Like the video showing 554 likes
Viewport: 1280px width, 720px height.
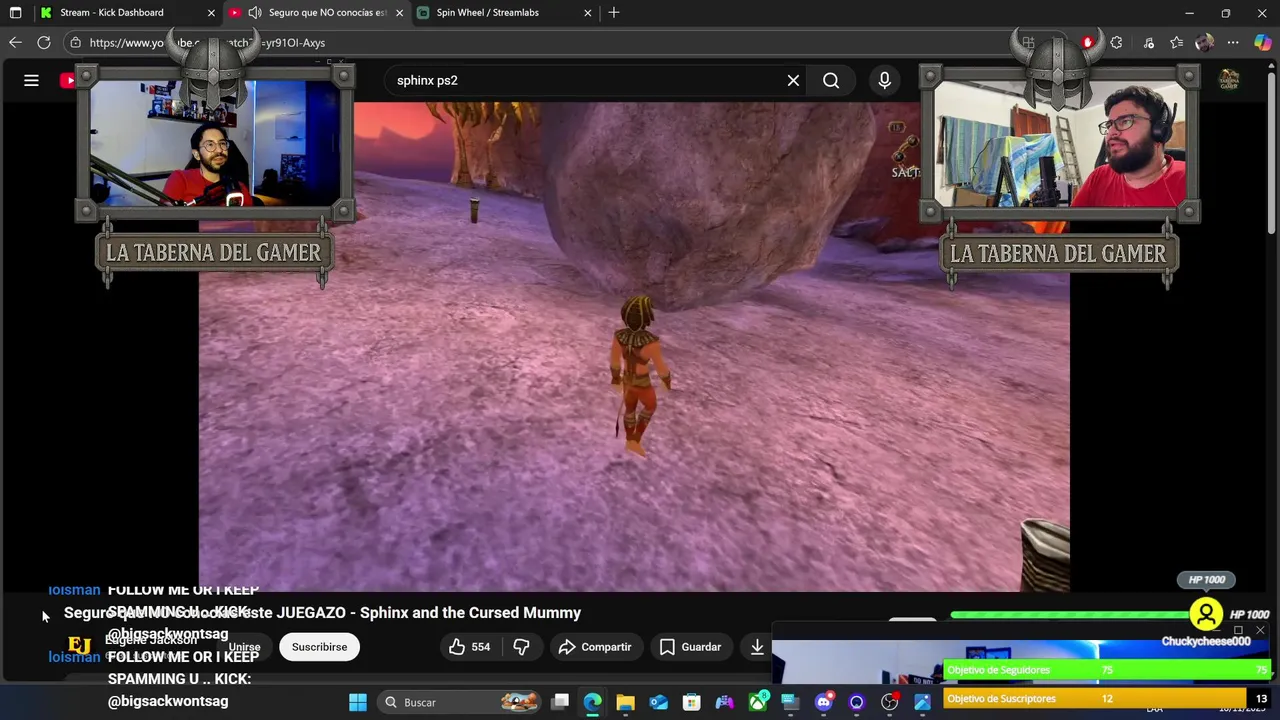(x=469, y=647)
